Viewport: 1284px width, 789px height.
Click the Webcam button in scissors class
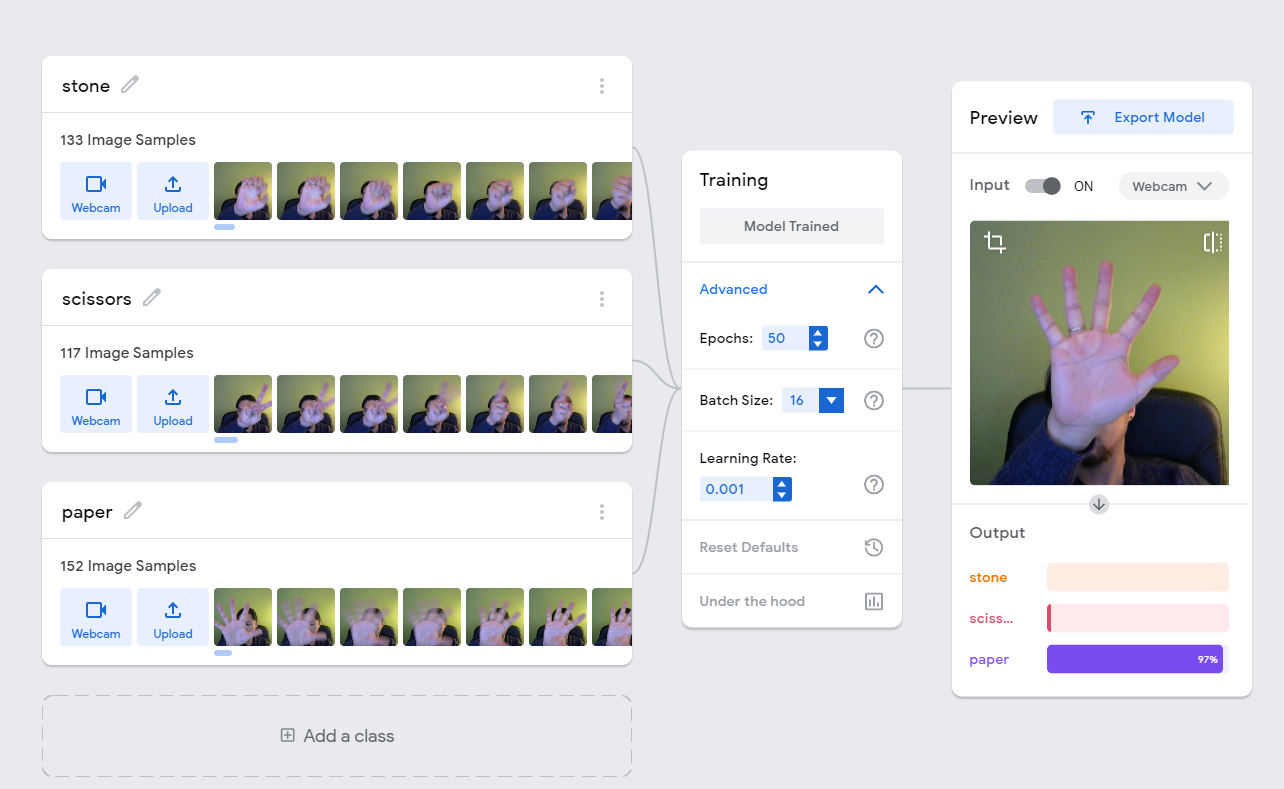pyautogui.click(x=96, y=404)
